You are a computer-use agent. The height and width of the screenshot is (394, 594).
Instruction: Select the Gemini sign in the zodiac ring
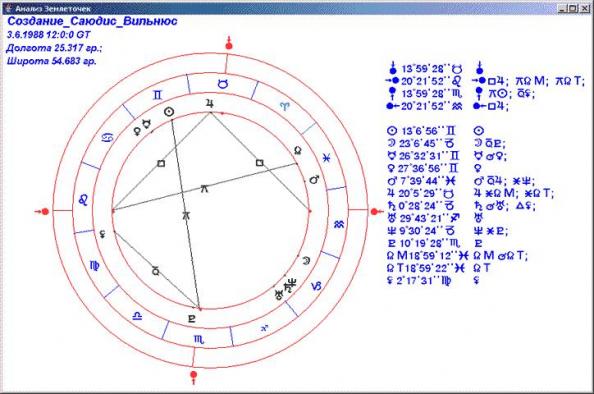coord(158,95)
